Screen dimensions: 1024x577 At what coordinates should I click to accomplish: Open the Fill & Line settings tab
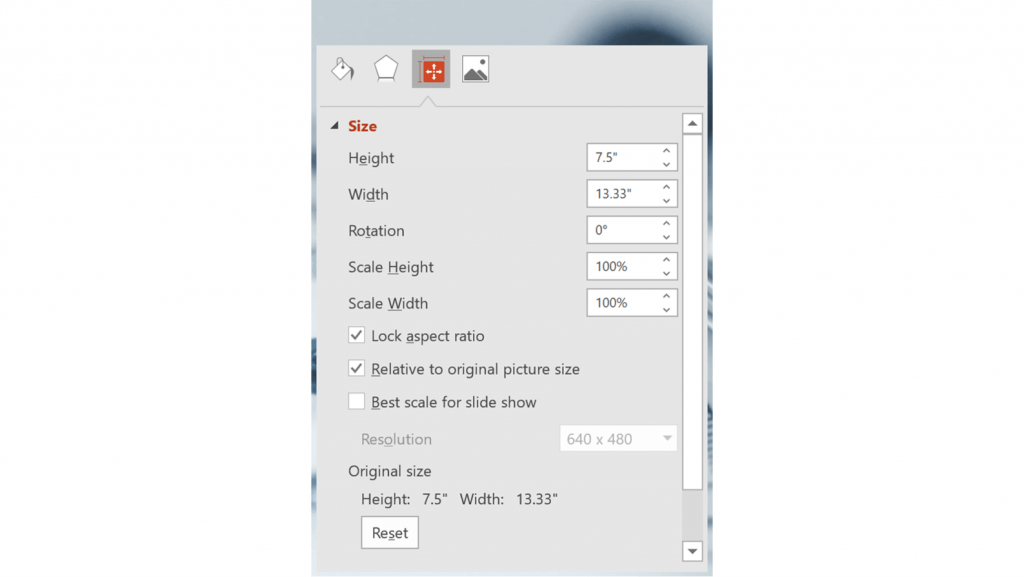pyautogui.click(x=341, y=68)
